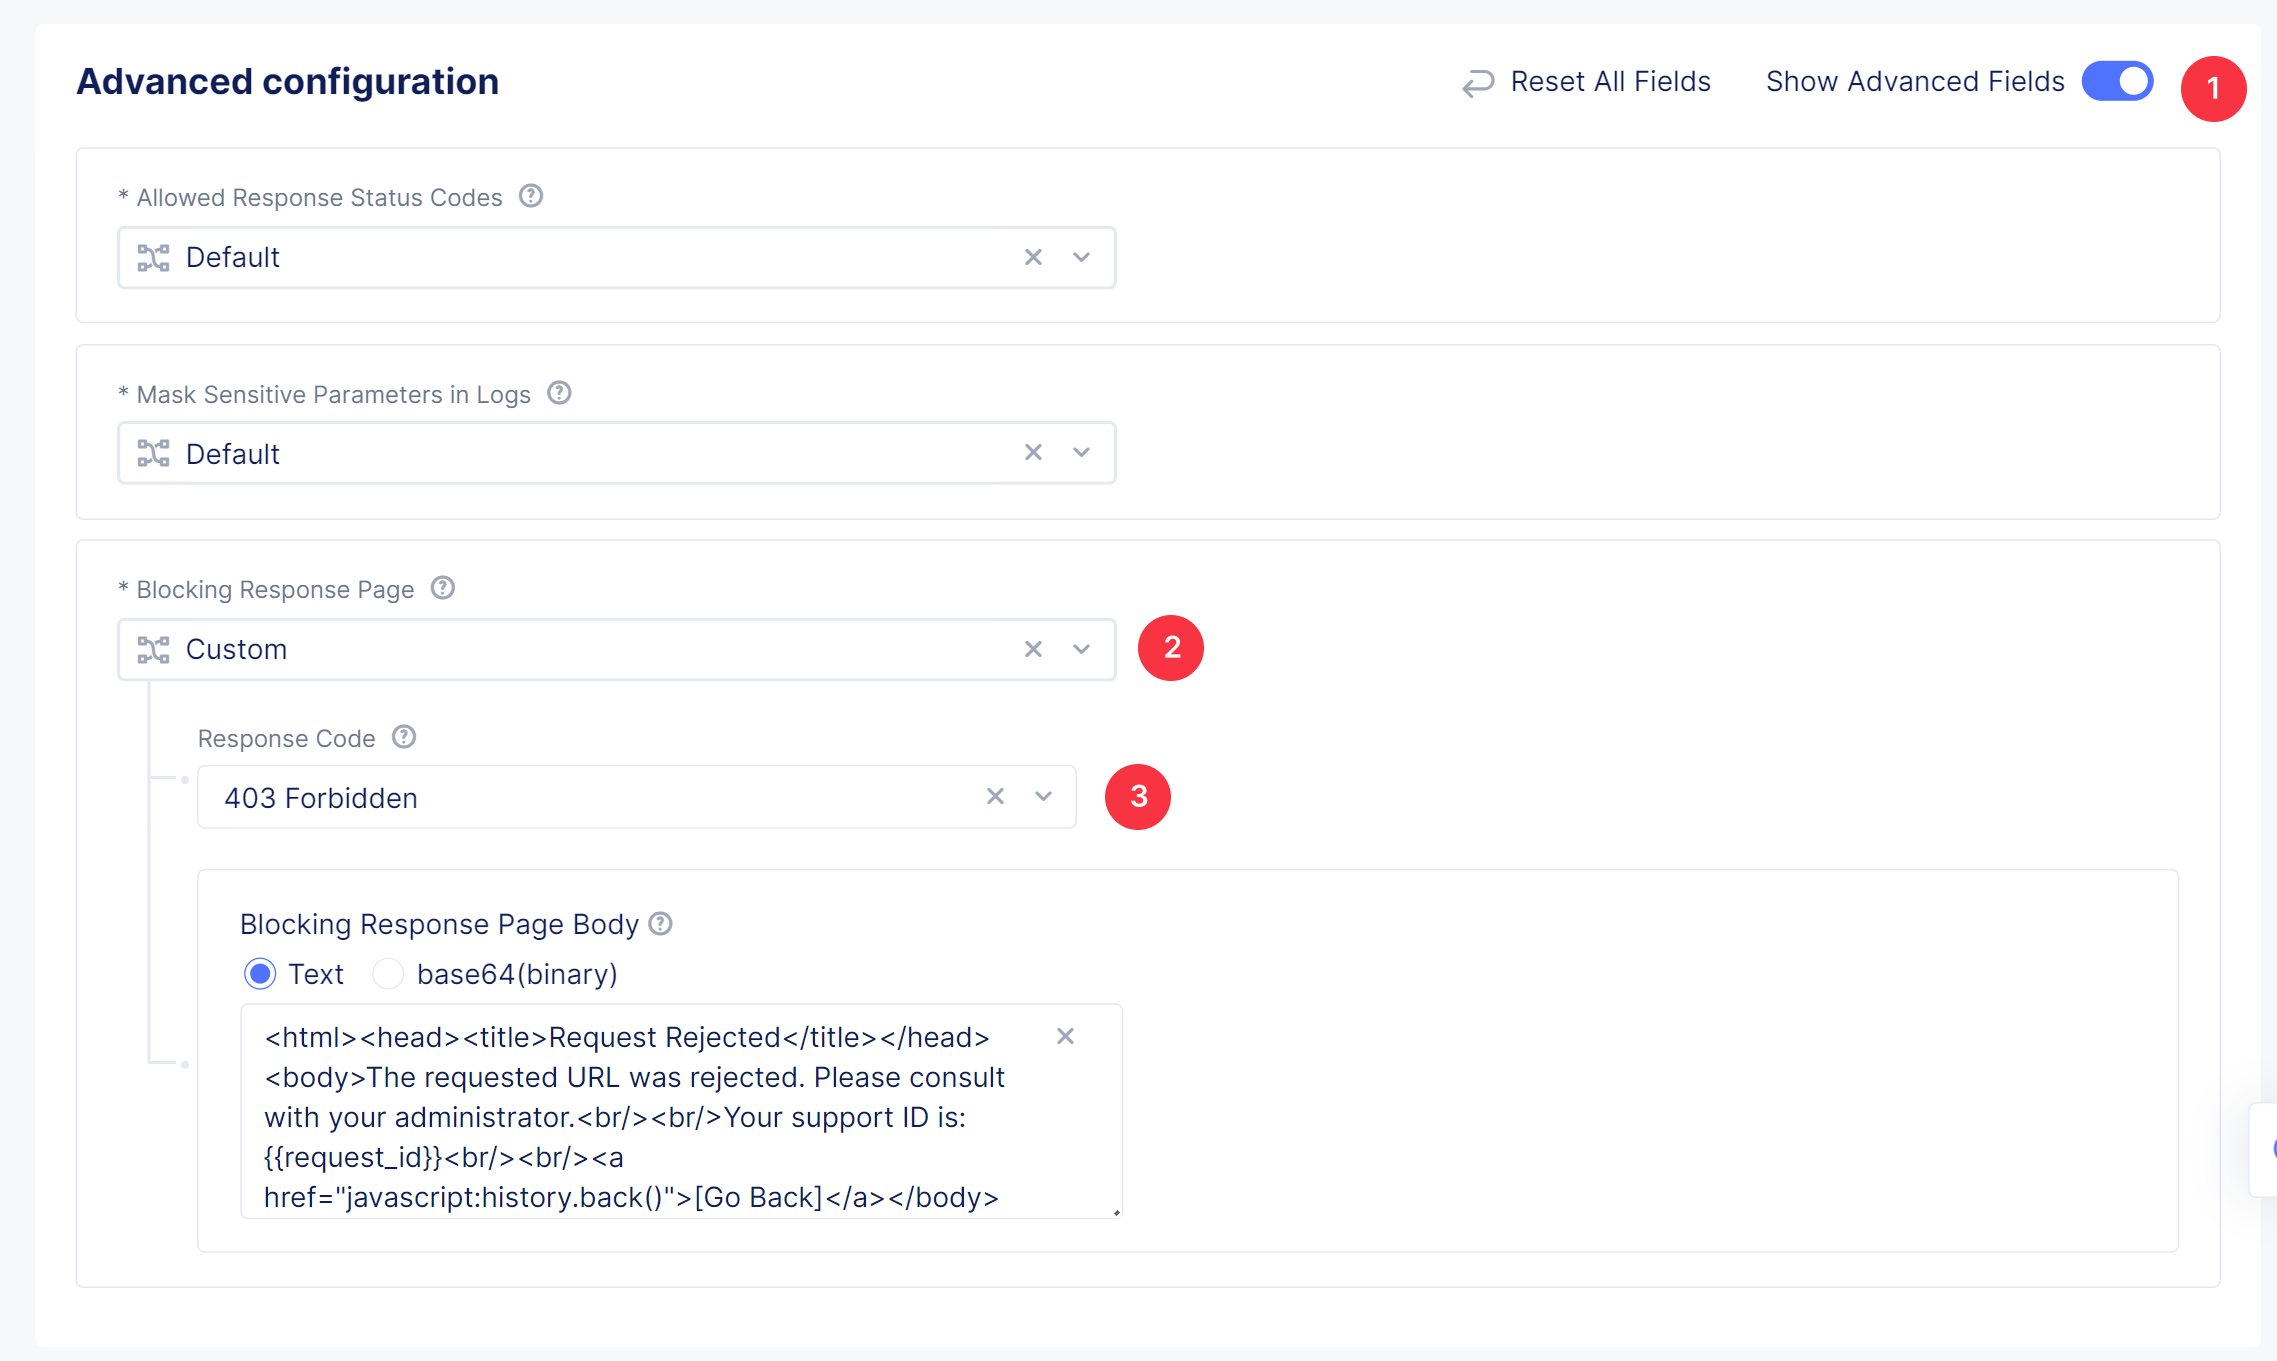Open the Blocking Response Page dropdown arrow

tap(1081, 649)
